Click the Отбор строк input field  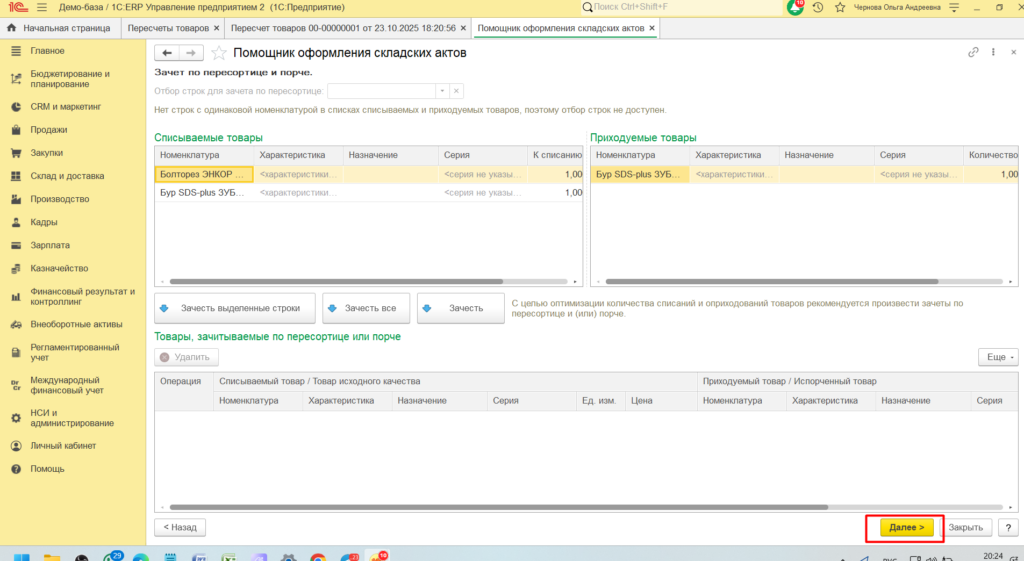point(381,91)
